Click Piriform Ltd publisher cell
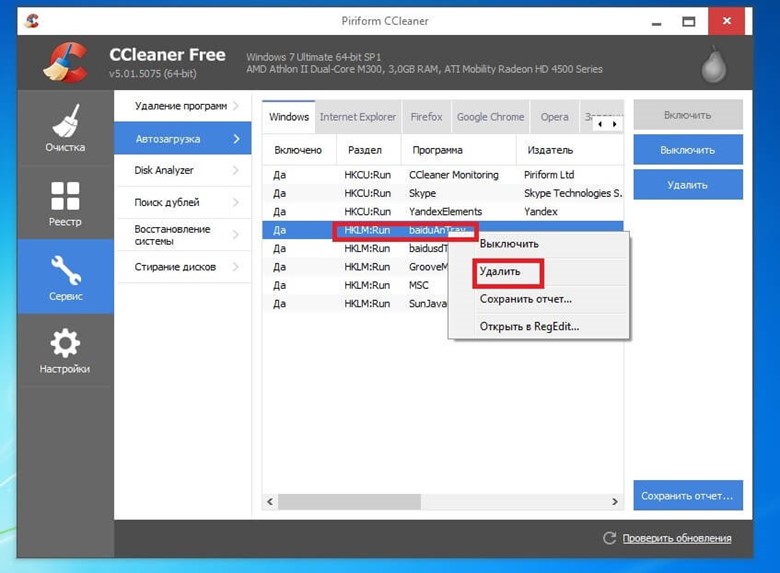 click(x=549, y=175)
